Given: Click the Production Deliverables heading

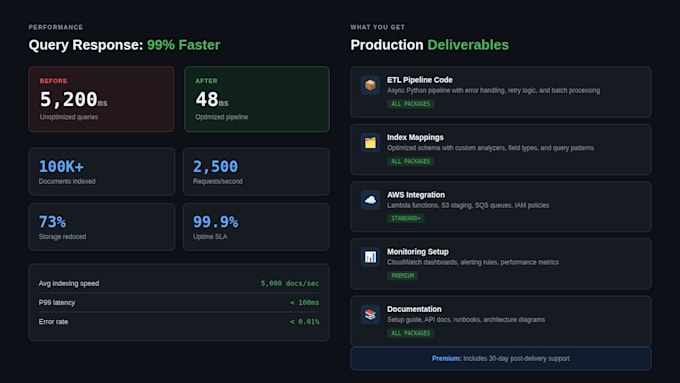Looking at the screenshot, I should (x=429, y=45).
